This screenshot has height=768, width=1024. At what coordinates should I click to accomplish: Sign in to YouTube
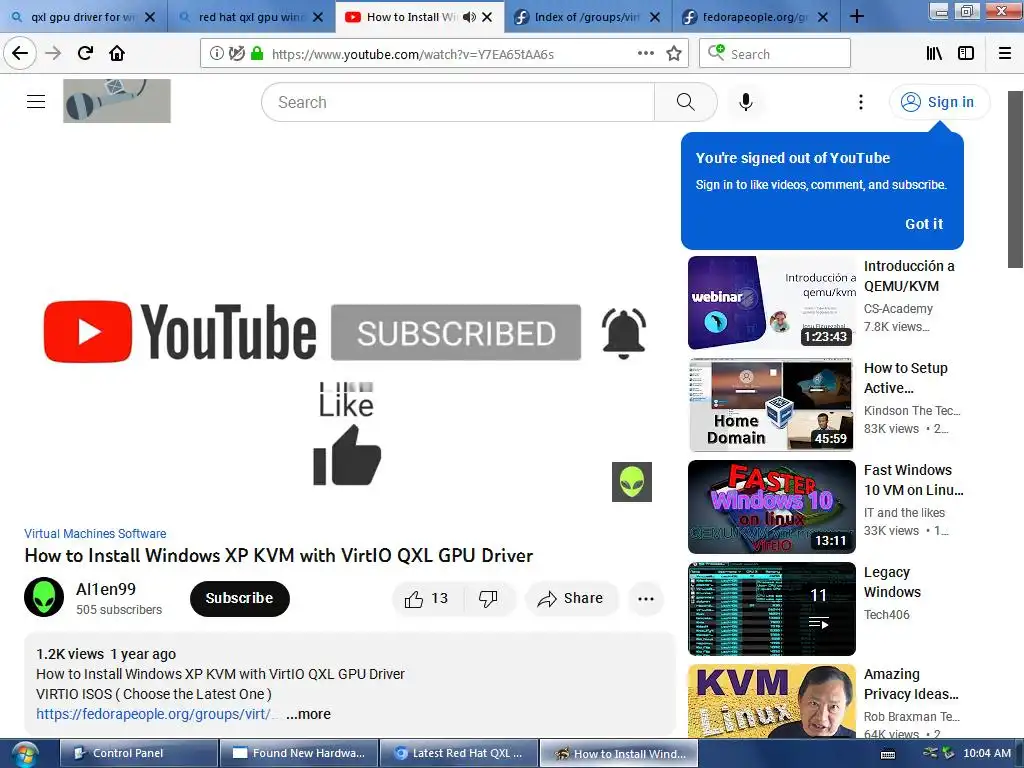[x=939, y=102]
